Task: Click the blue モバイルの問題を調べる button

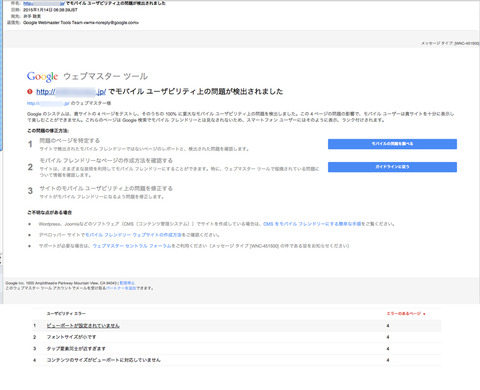Action: click(x=392, y=144)
